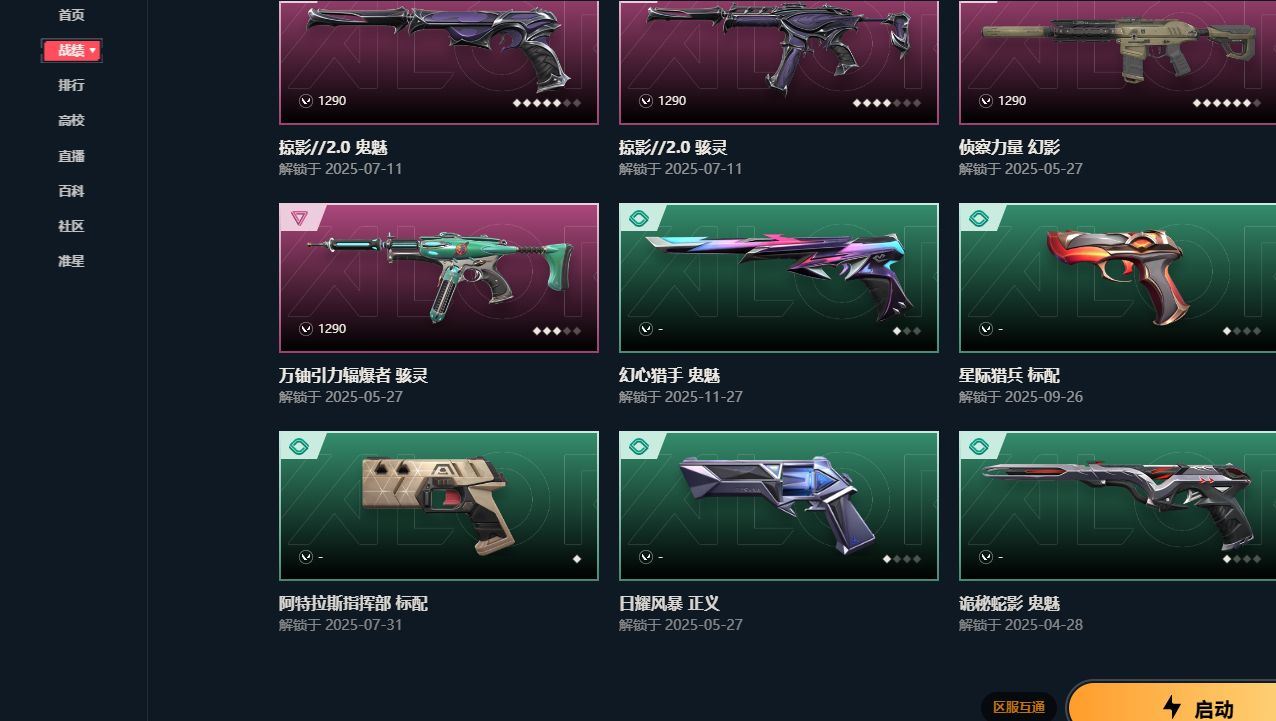Click the green tier icon on 日耀风暴 card
Viewport: 1276px width, 721px height.
pyautogui.click(x=639, y=446)
